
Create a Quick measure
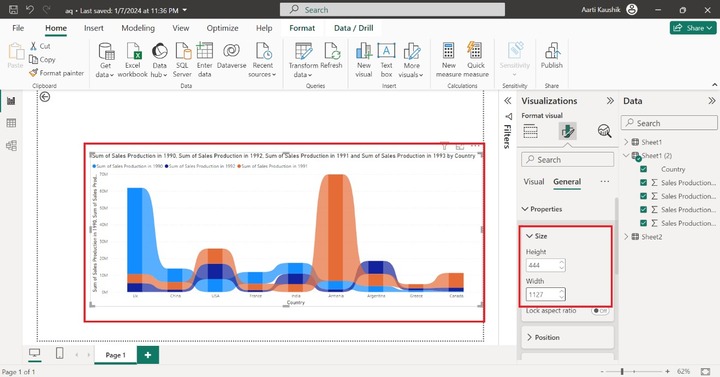tap(475, 60)
